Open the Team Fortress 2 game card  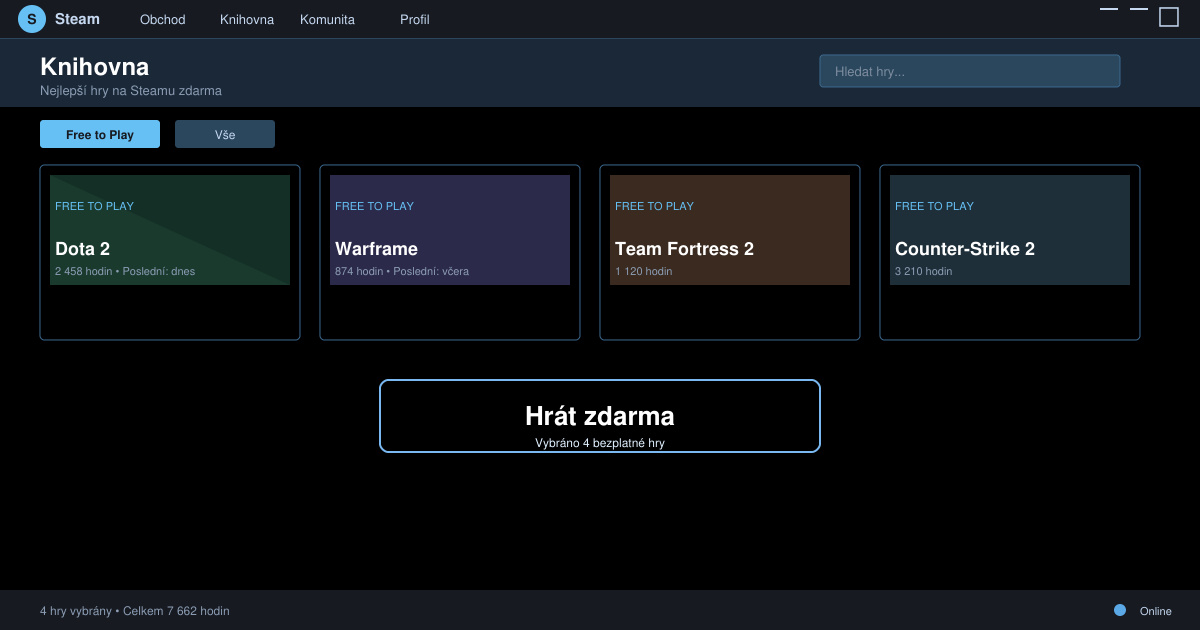730,252
